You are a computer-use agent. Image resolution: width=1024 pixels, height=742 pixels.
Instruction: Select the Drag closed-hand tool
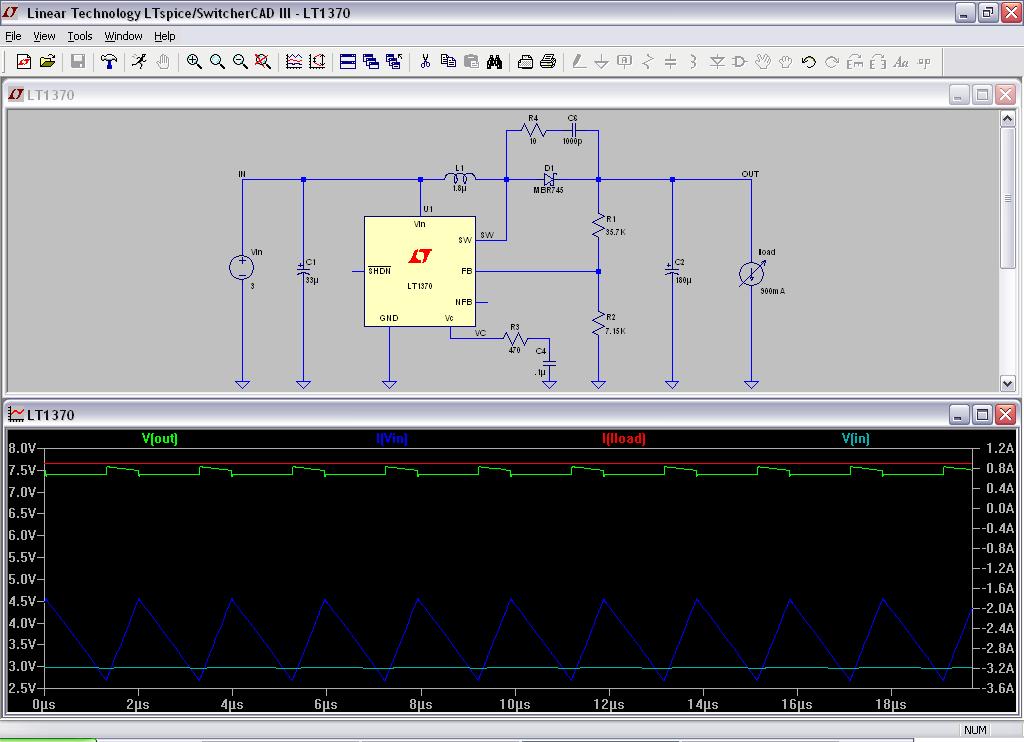coord(786,61)
